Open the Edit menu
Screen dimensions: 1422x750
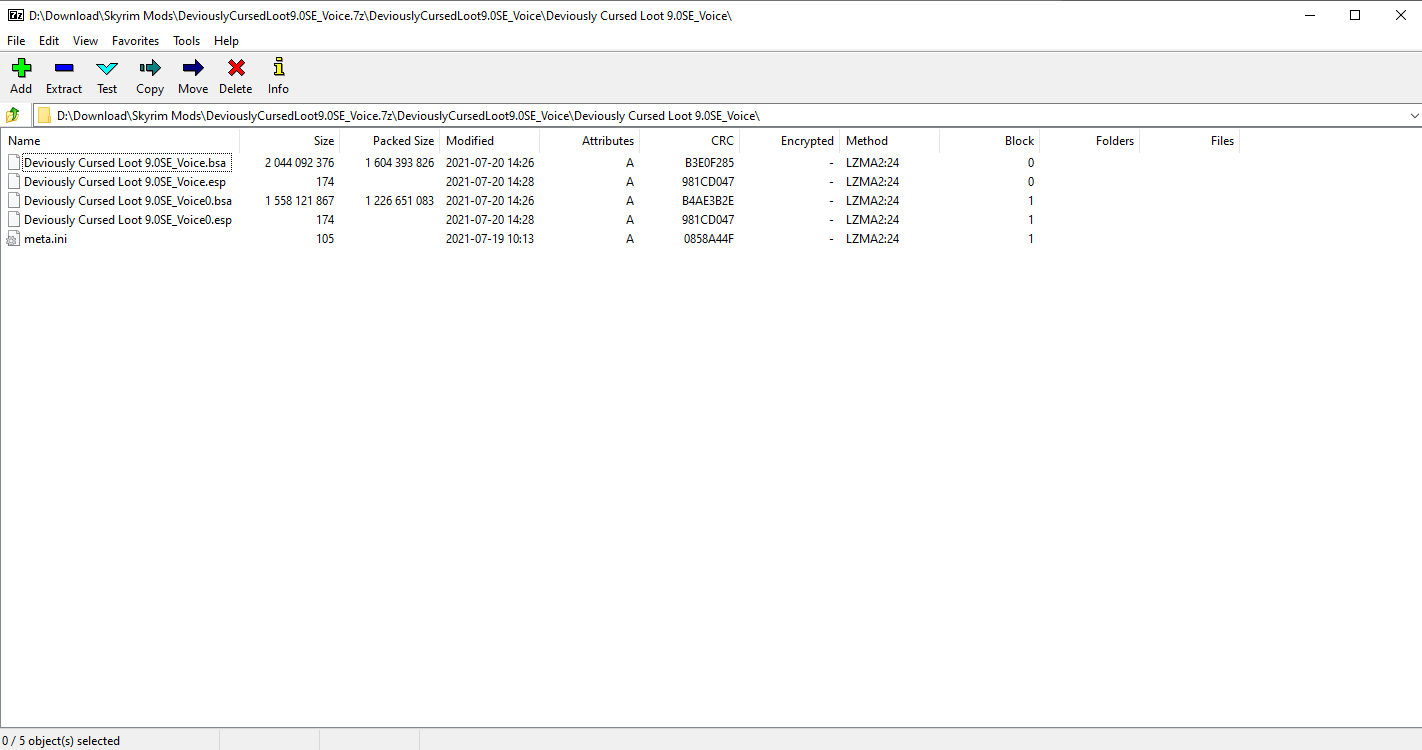pos(49,41)
